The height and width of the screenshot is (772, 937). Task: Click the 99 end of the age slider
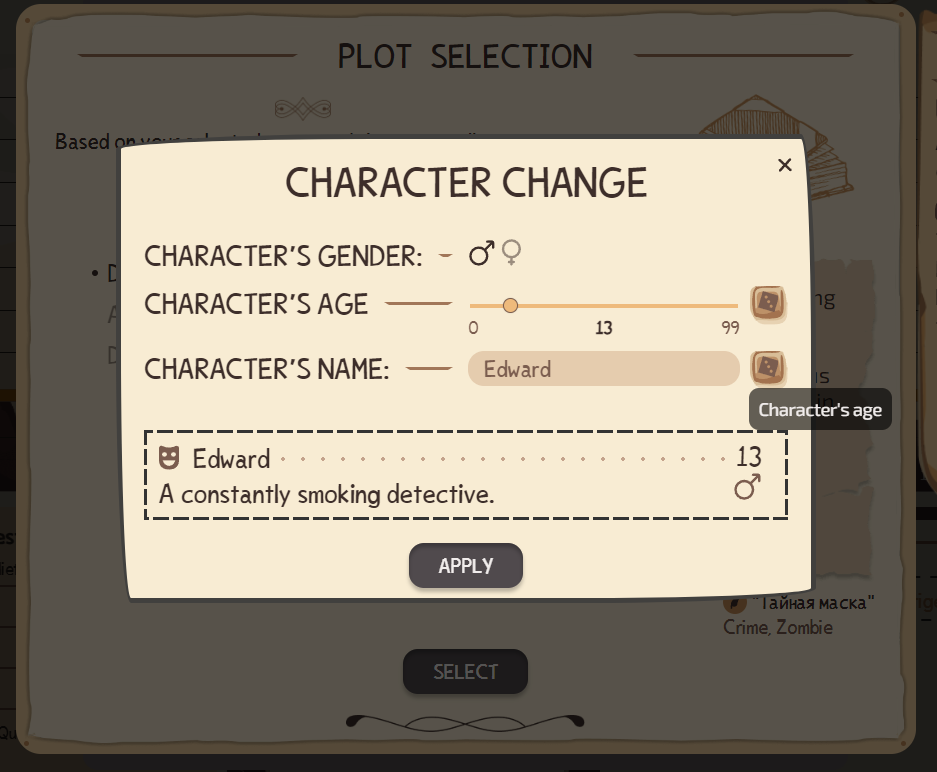point(730,327)
